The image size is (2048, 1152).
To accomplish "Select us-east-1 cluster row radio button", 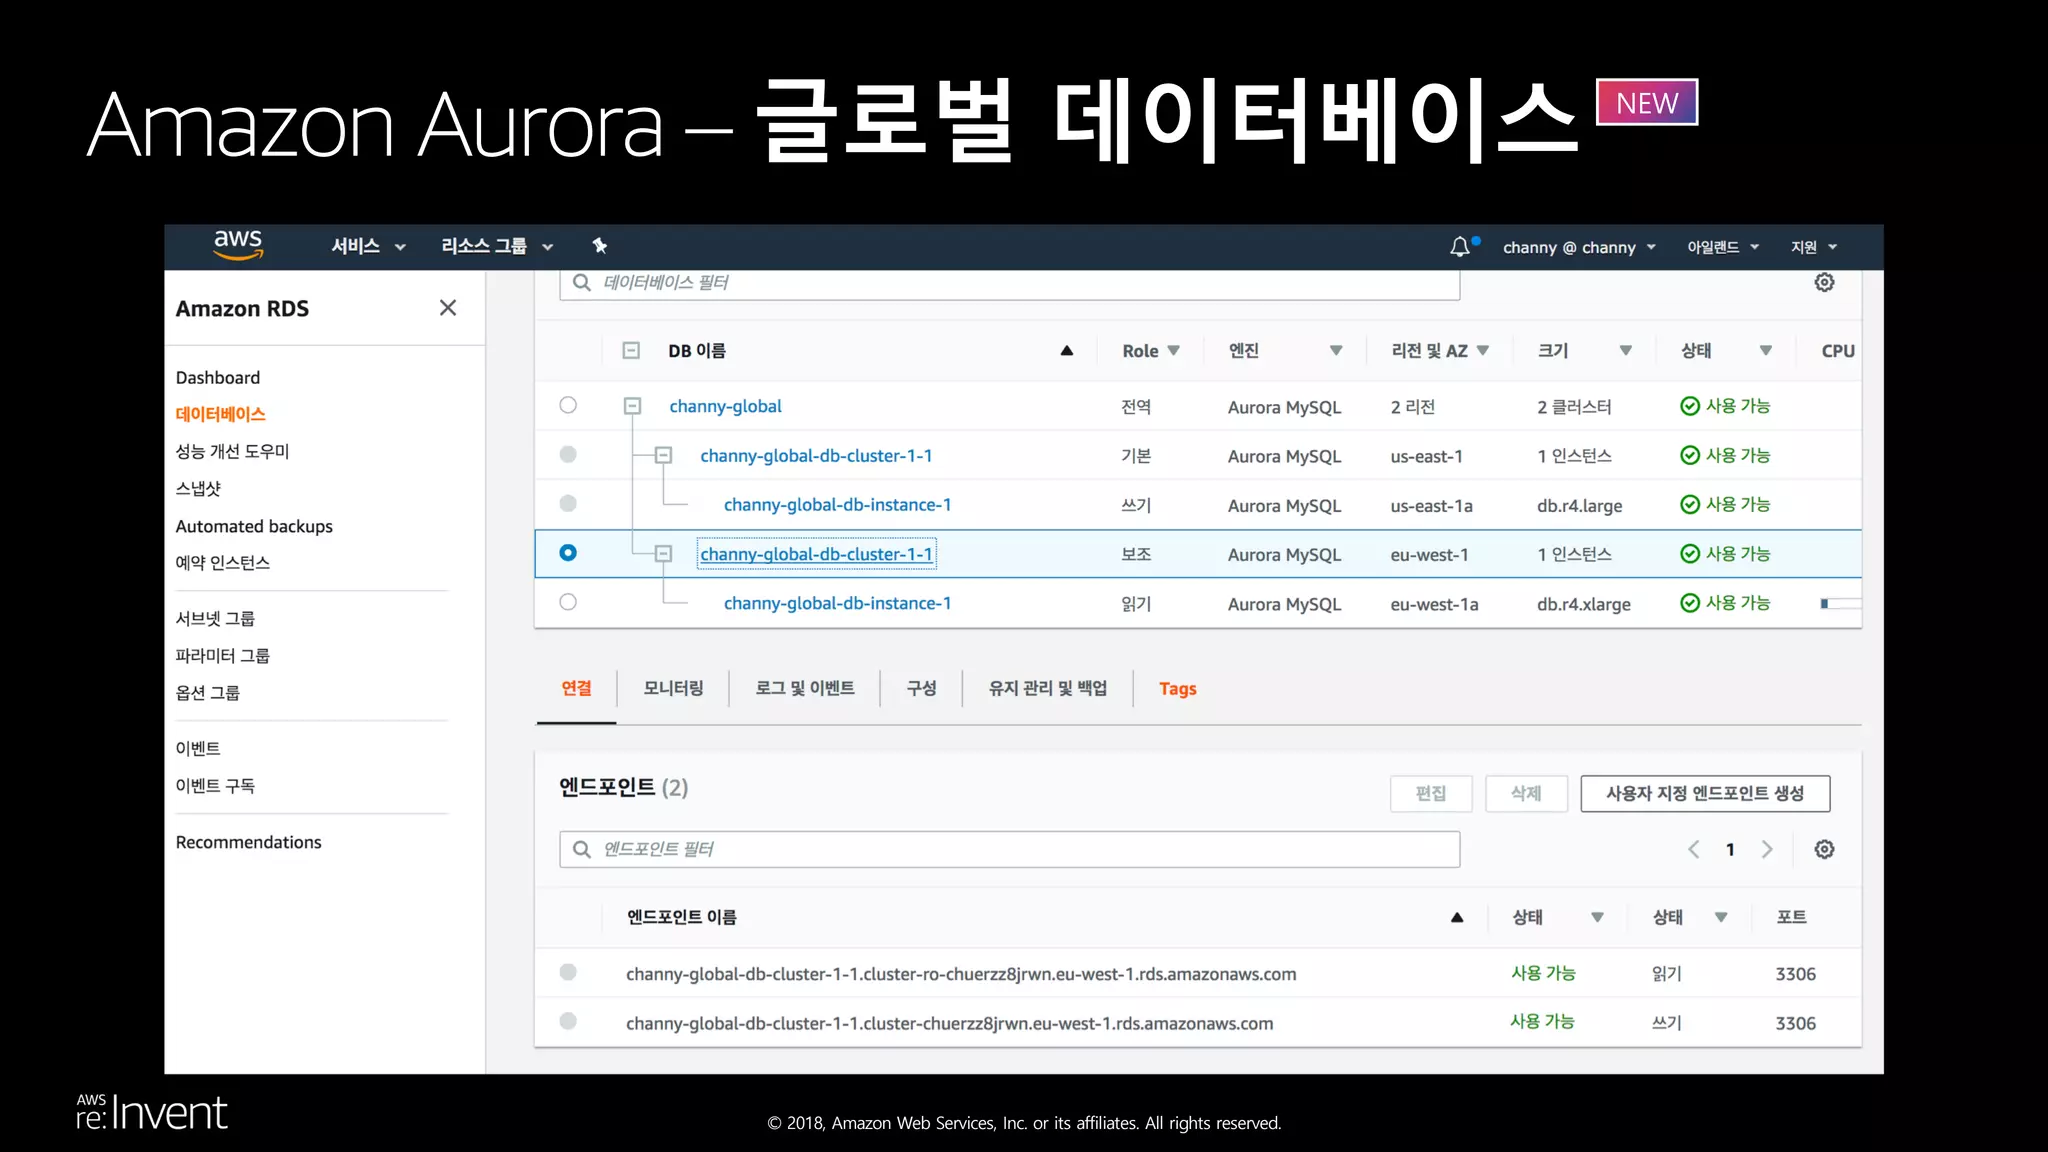I will click(568, 454).
